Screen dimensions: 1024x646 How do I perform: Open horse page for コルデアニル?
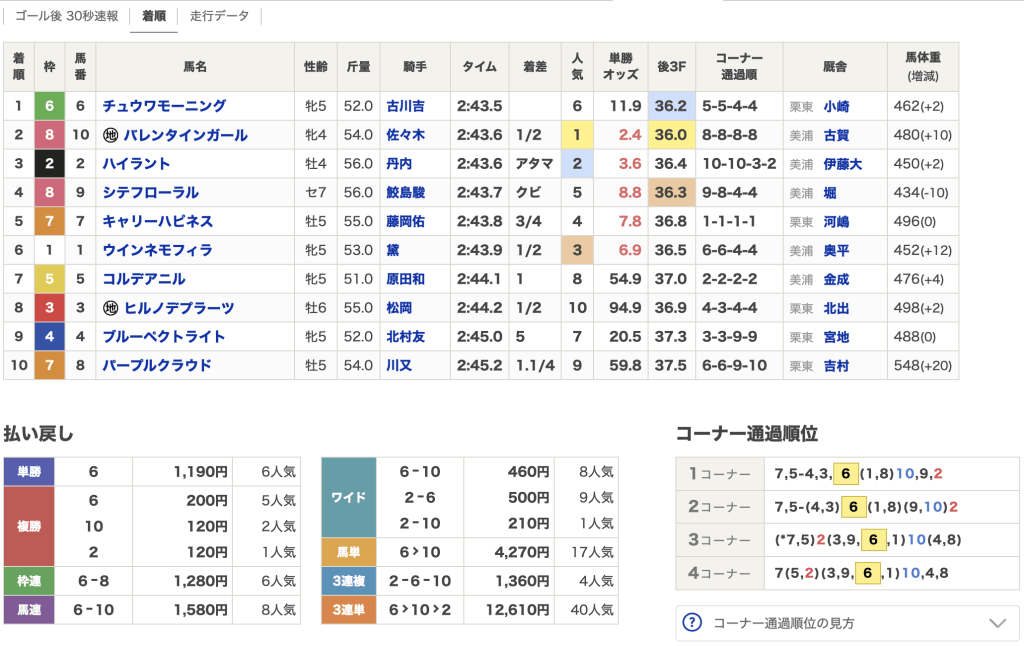pyautogui.click(x=144, y=279)
